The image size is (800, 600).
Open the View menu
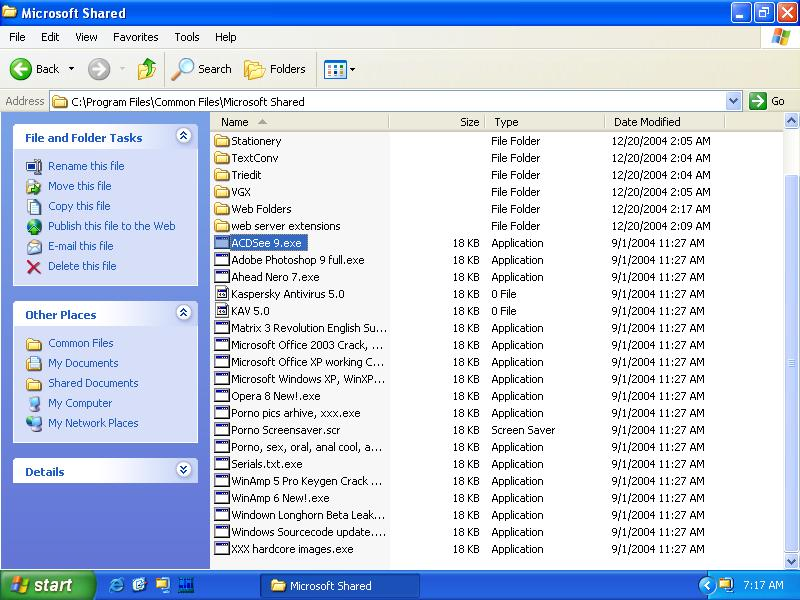[86, 37]
